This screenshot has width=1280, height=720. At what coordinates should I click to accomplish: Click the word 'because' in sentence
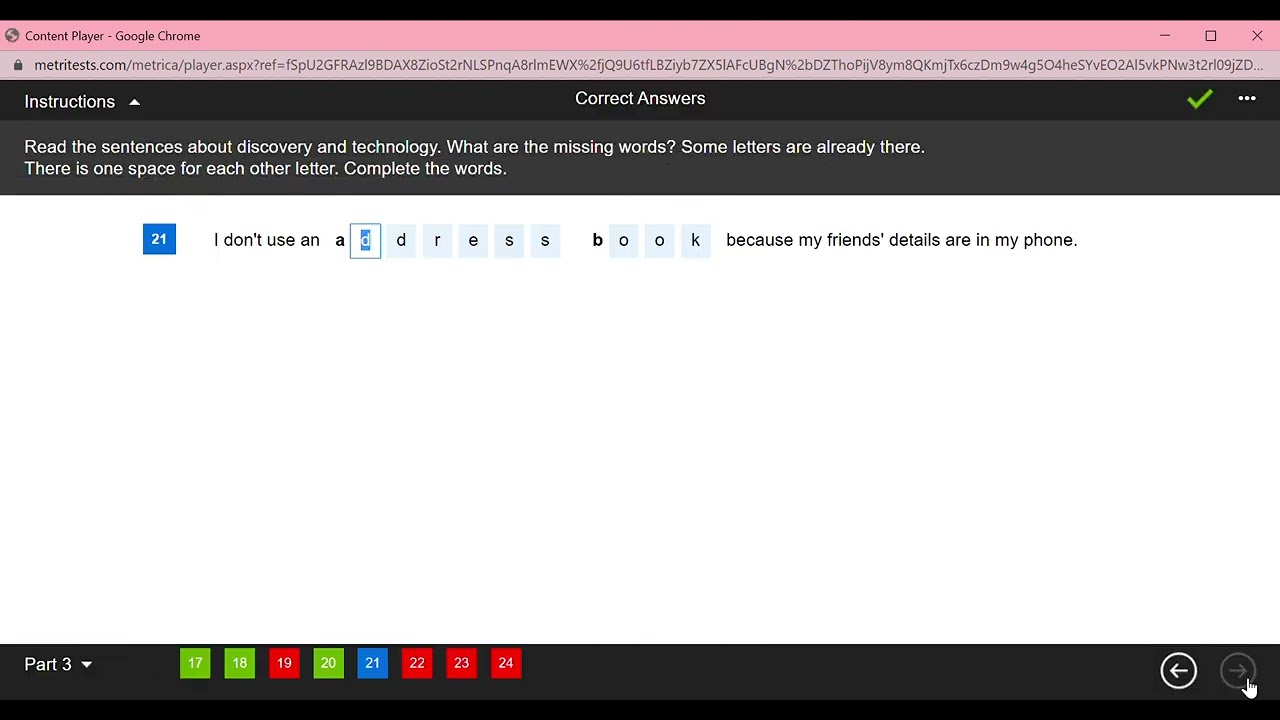click(759, 240)
